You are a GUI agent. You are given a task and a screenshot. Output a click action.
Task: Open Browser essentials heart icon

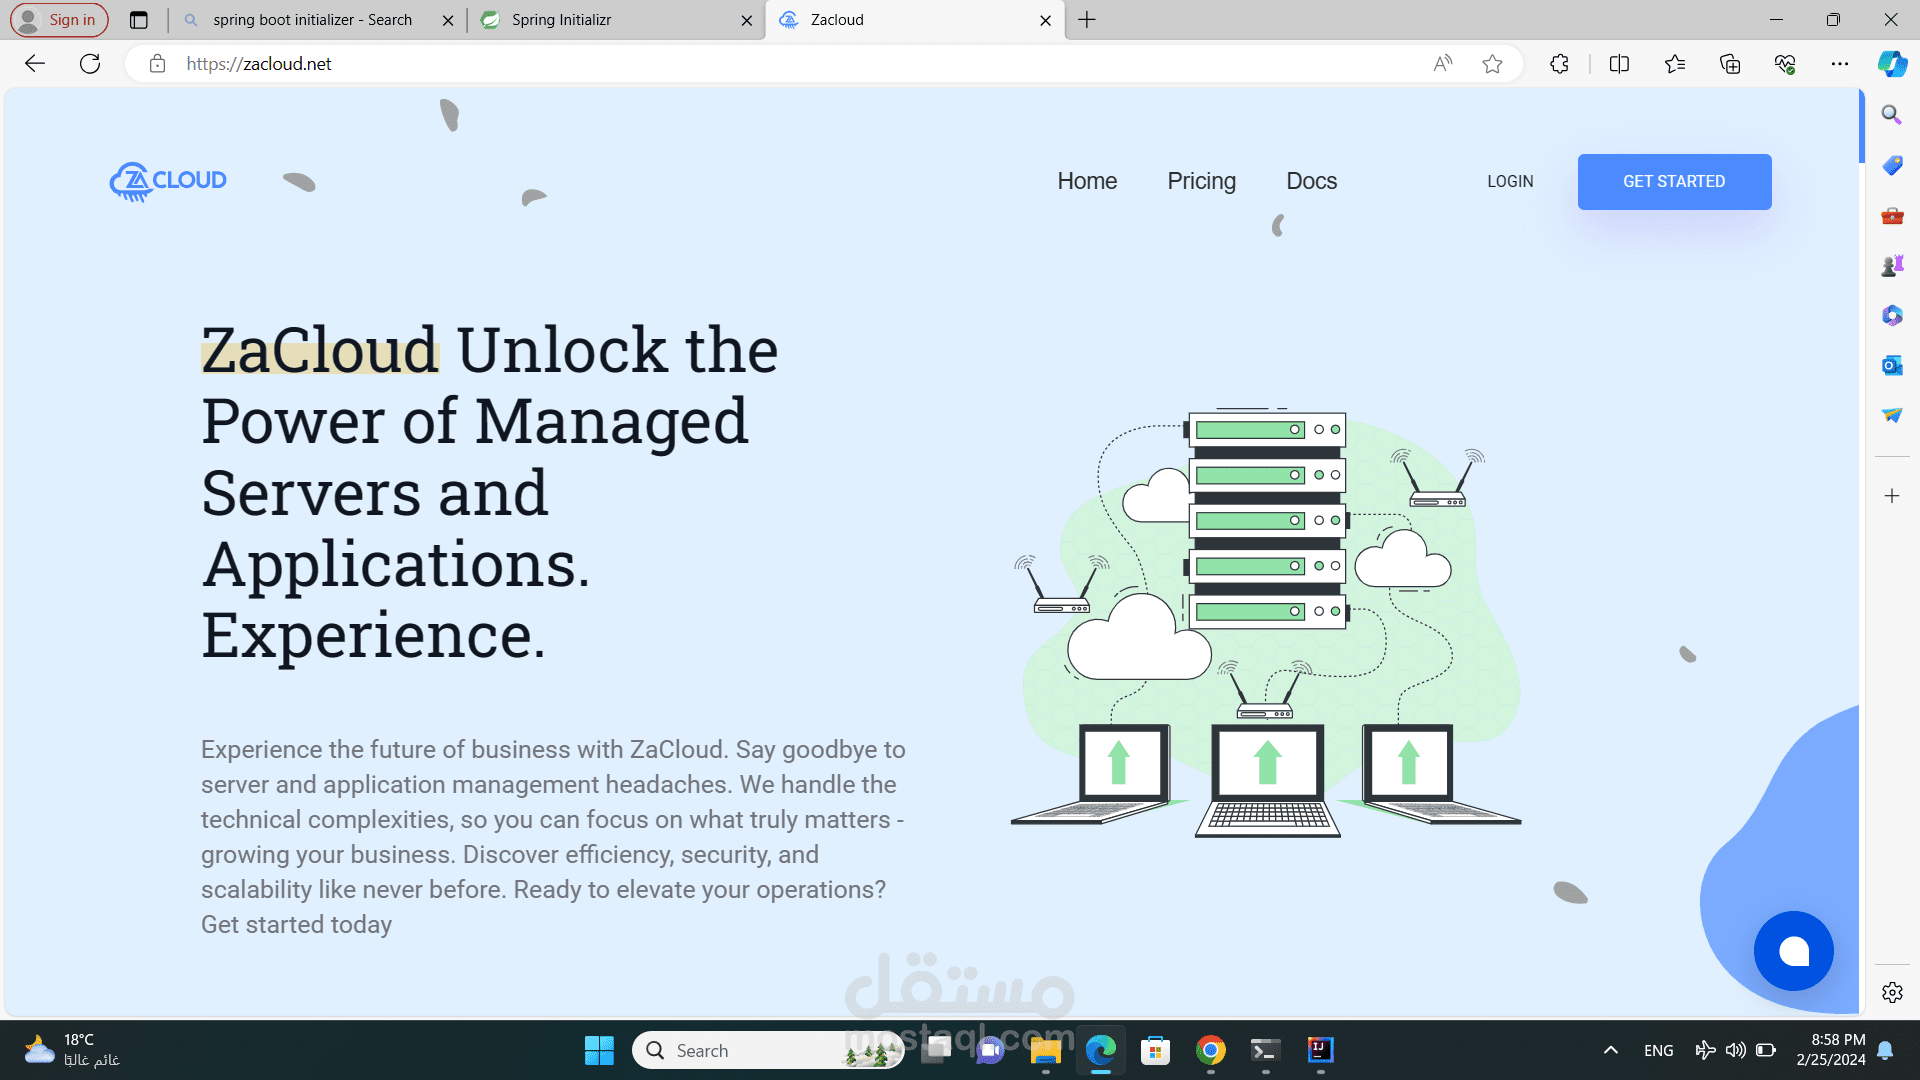pyautogui.click(x=1785, y=63)
